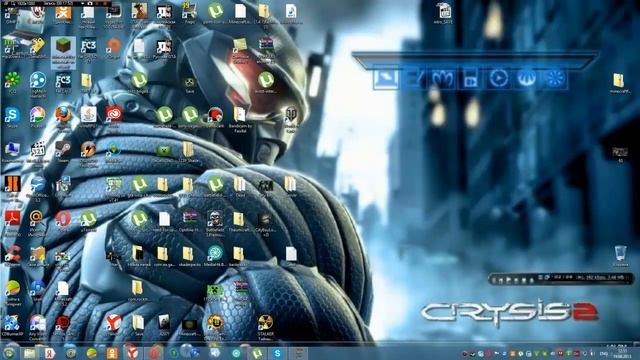The height and width of the screenshot is (360, 640).
Task: Play track in mini media player bar
Action: click(509, 280)
